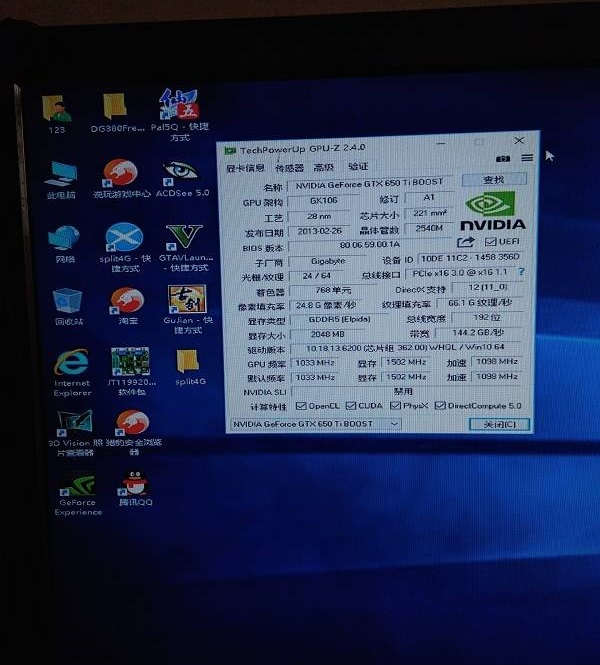Toggle the OpenCL checkbox
Image resolution: width=600 pixels, height=665 pixels.
coord(301,406)
